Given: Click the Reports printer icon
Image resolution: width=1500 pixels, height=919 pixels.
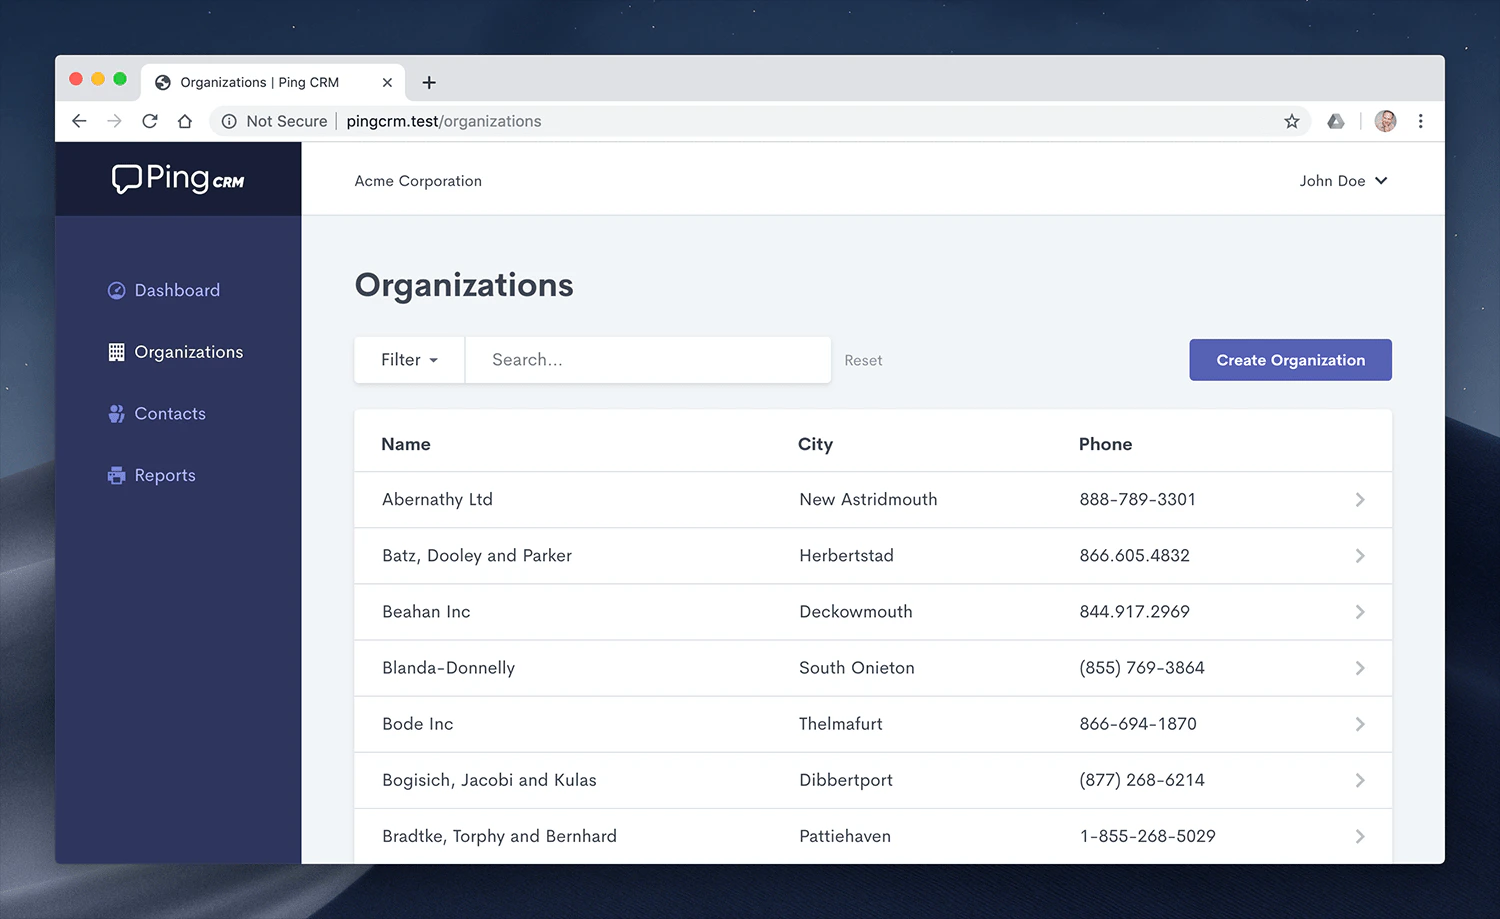Looking at the screenshot, I should pos(116,475).
